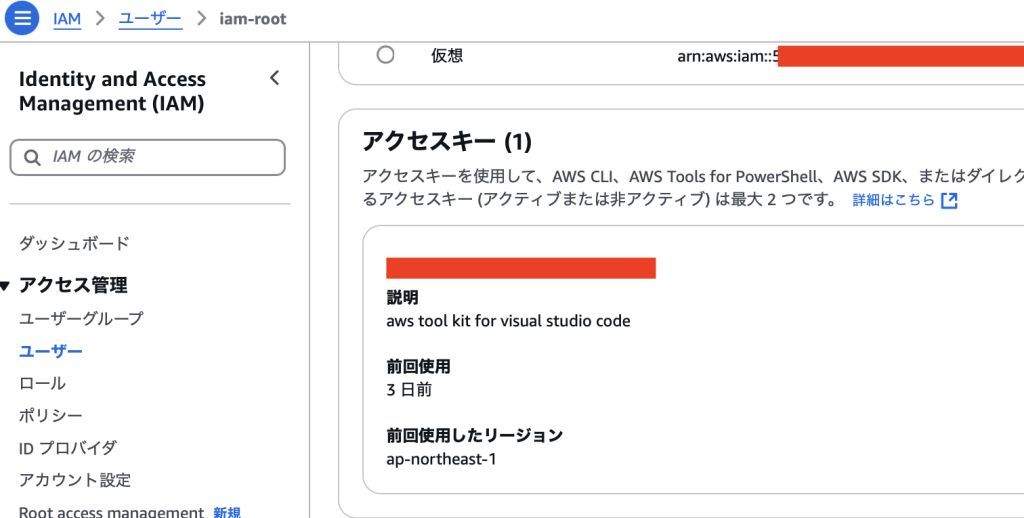Collapse the IAM sidebar with the chevron
Screen dimensions: 1024x518
[x=275, y=78]
